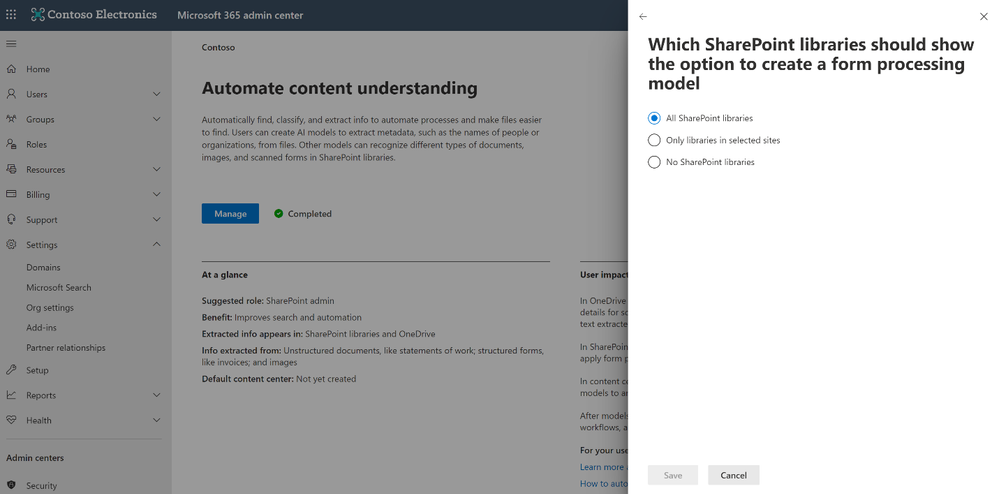
Task: Click the Roles icon in sidebar
Action: pos(11,145)
